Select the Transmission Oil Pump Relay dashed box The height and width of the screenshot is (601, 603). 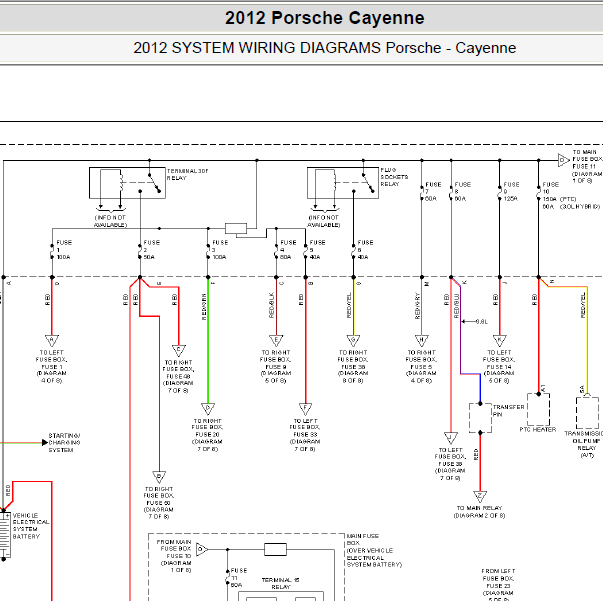[x=587, y=413]
